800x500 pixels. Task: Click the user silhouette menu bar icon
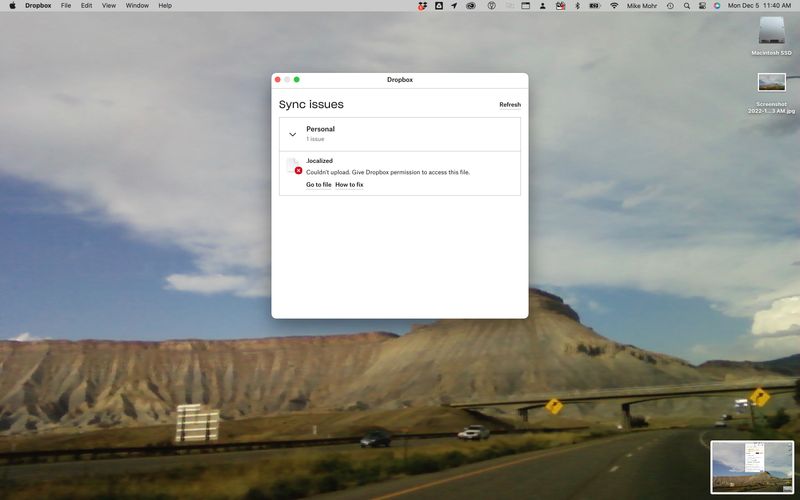pyautogui.click(x=542, y=6)
